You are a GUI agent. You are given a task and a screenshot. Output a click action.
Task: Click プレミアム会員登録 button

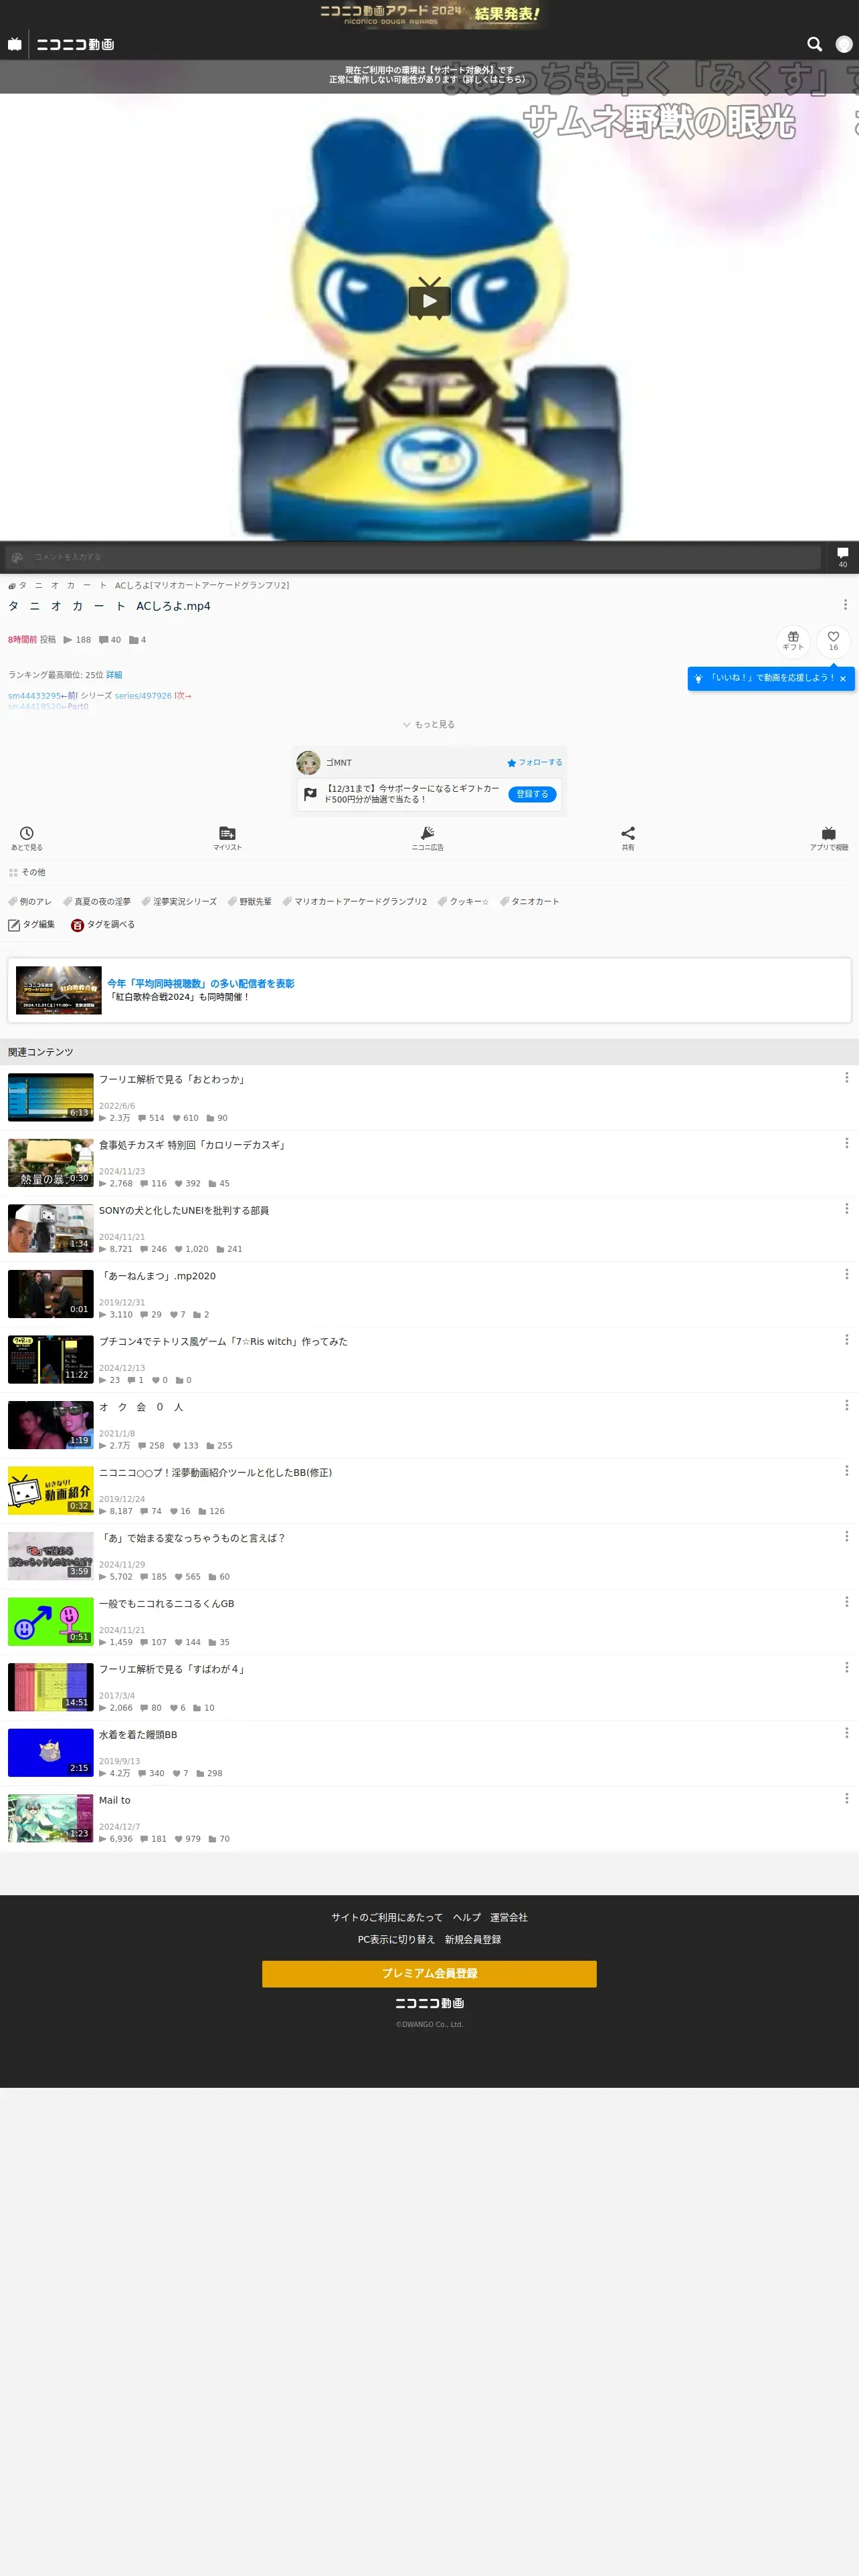click(x=429, y=1973)
